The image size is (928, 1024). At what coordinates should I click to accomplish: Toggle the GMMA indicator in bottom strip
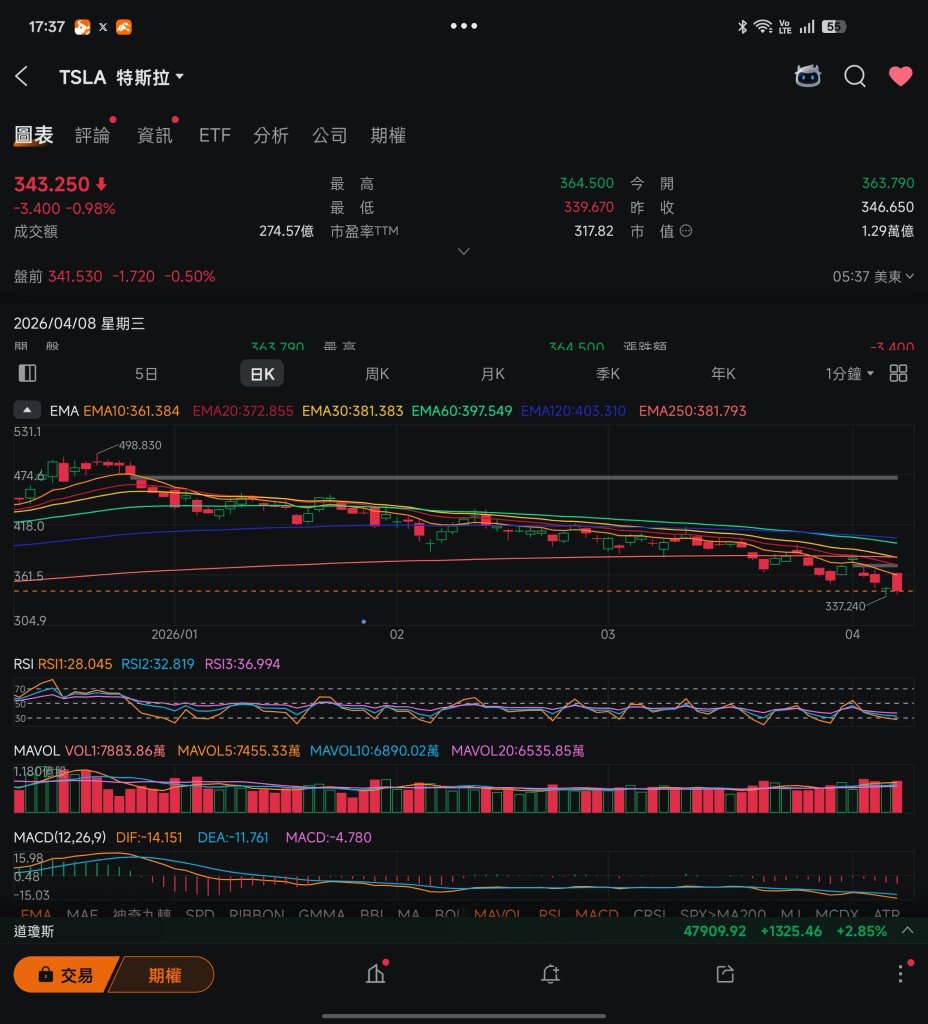click(321, 914)
